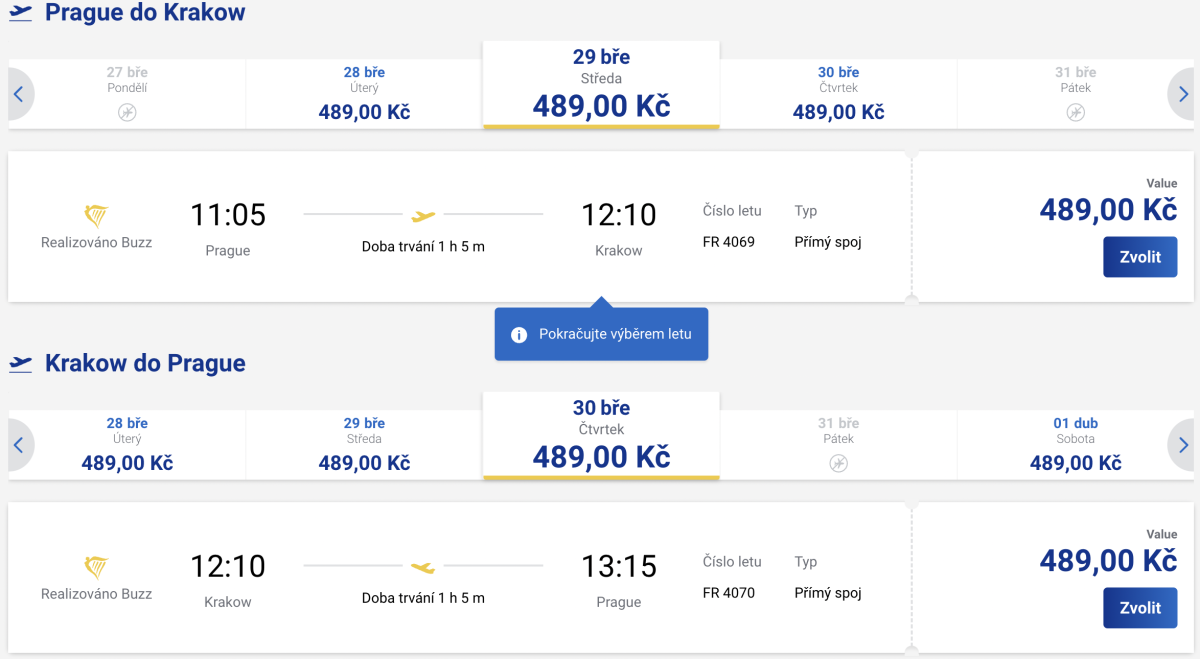This screenshot has height=659, width=1200.
Task: Click the Ryanair harp logo on flight FR 4070
Action: tap(96, 567)
